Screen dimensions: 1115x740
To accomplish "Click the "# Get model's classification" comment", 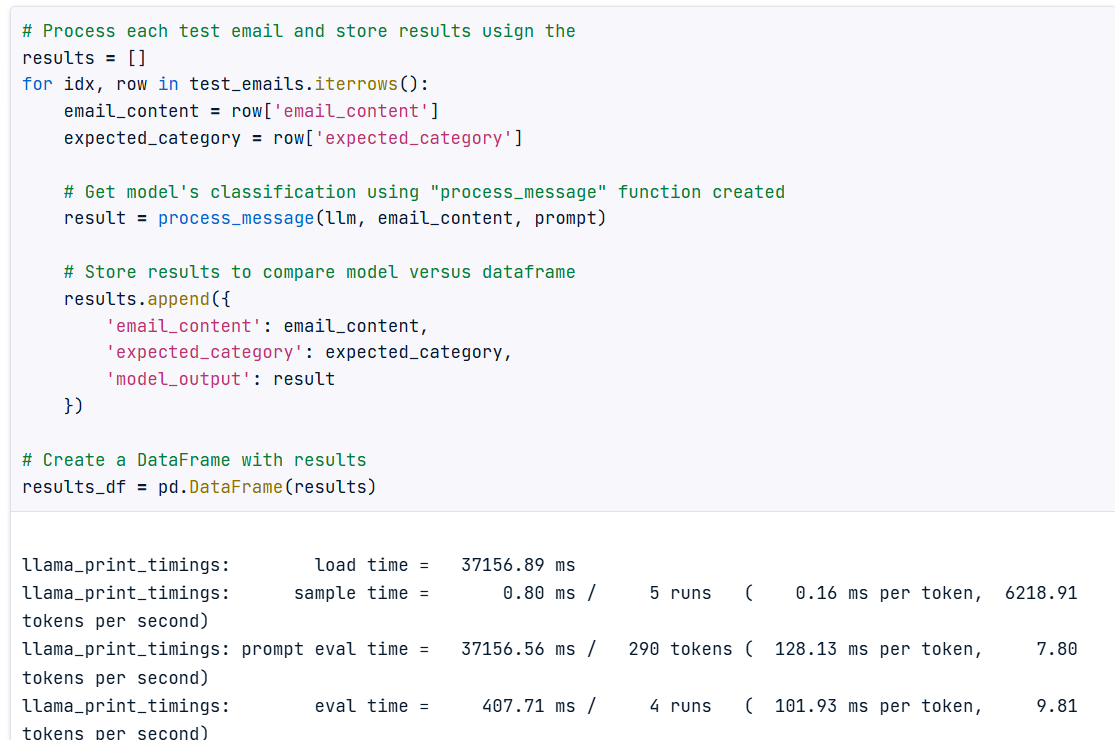I will pos(424,192).
